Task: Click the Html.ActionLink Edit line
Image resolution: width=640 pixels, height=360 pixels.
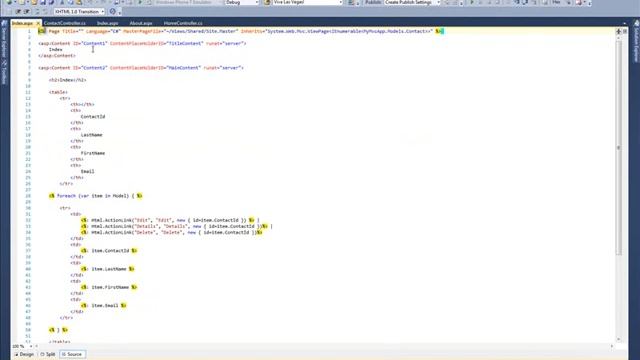Action: [170, 220]
